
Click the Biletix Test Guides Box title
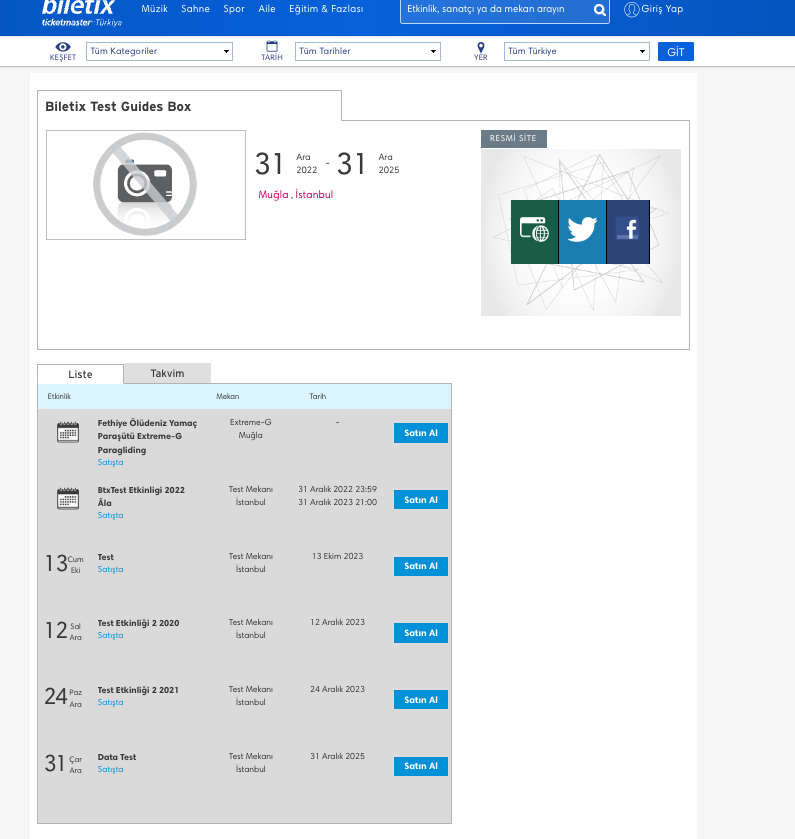point(118,106)
